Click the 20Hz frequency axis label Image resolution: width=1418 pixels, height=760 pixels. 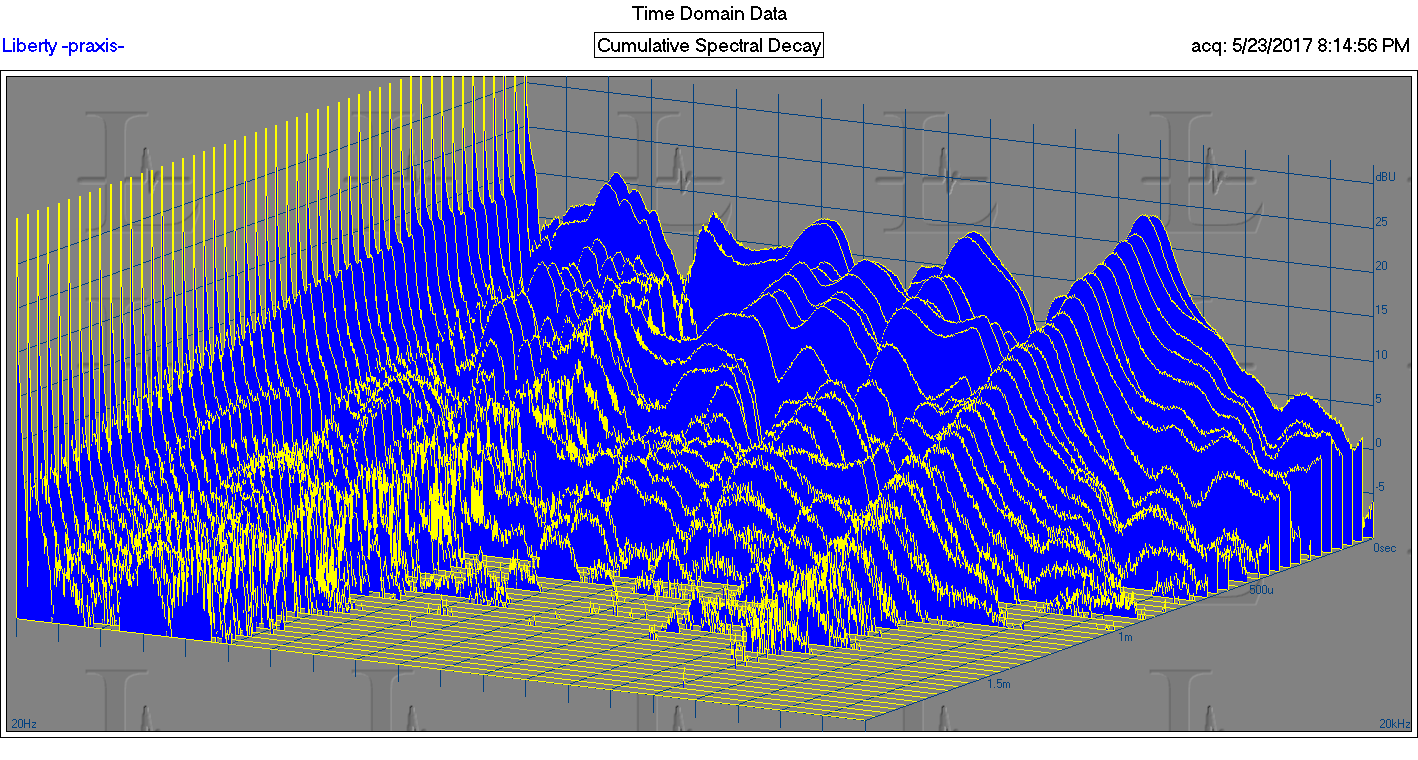point(22,723)
